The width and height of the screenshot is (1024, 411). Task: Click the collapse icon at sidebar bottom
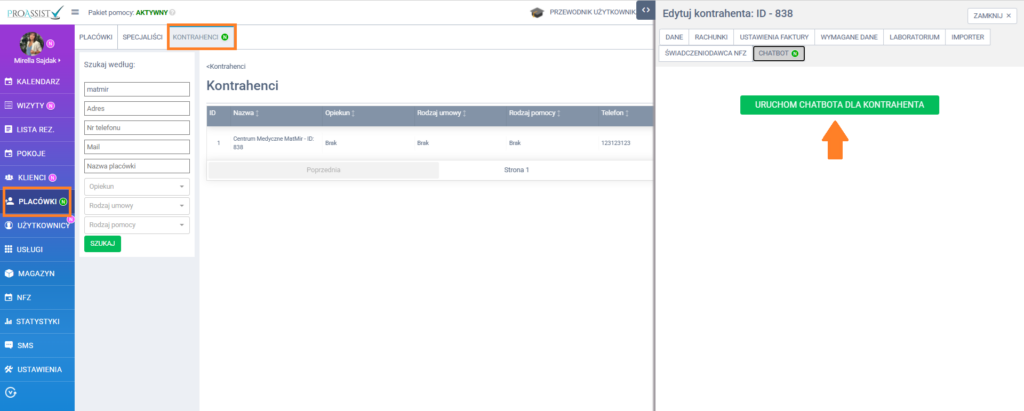point(11,392)
